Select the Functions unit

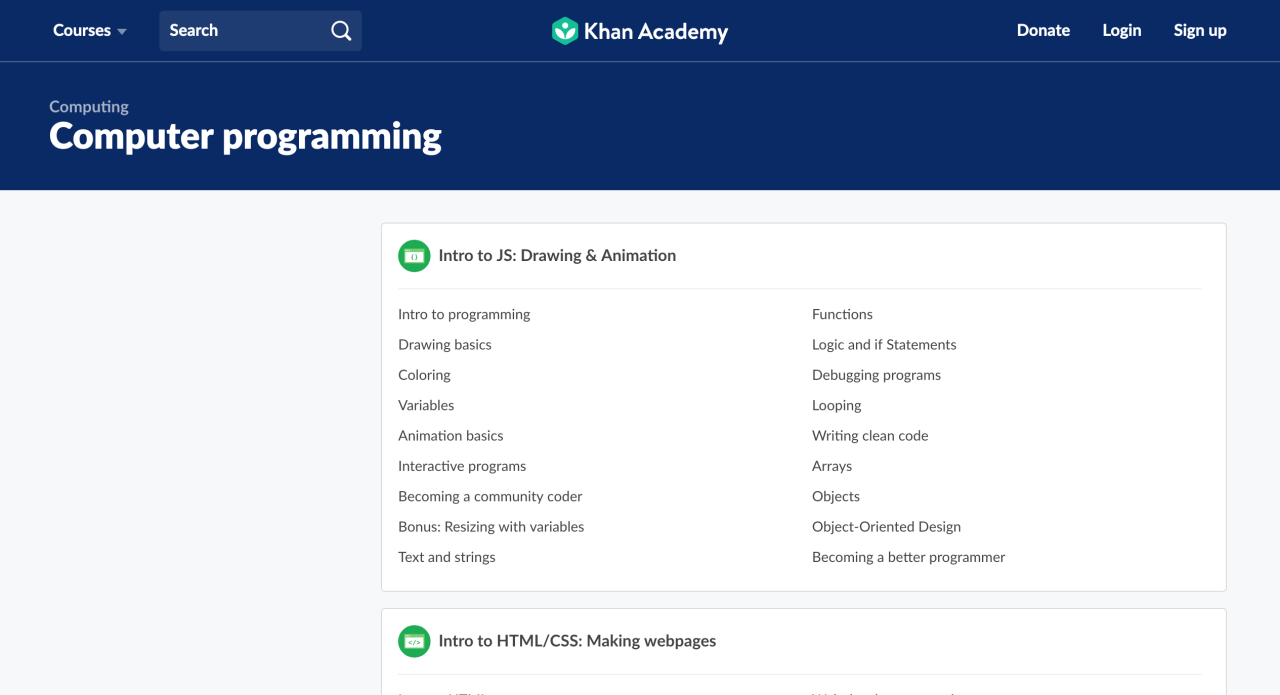tap(842, 314)
